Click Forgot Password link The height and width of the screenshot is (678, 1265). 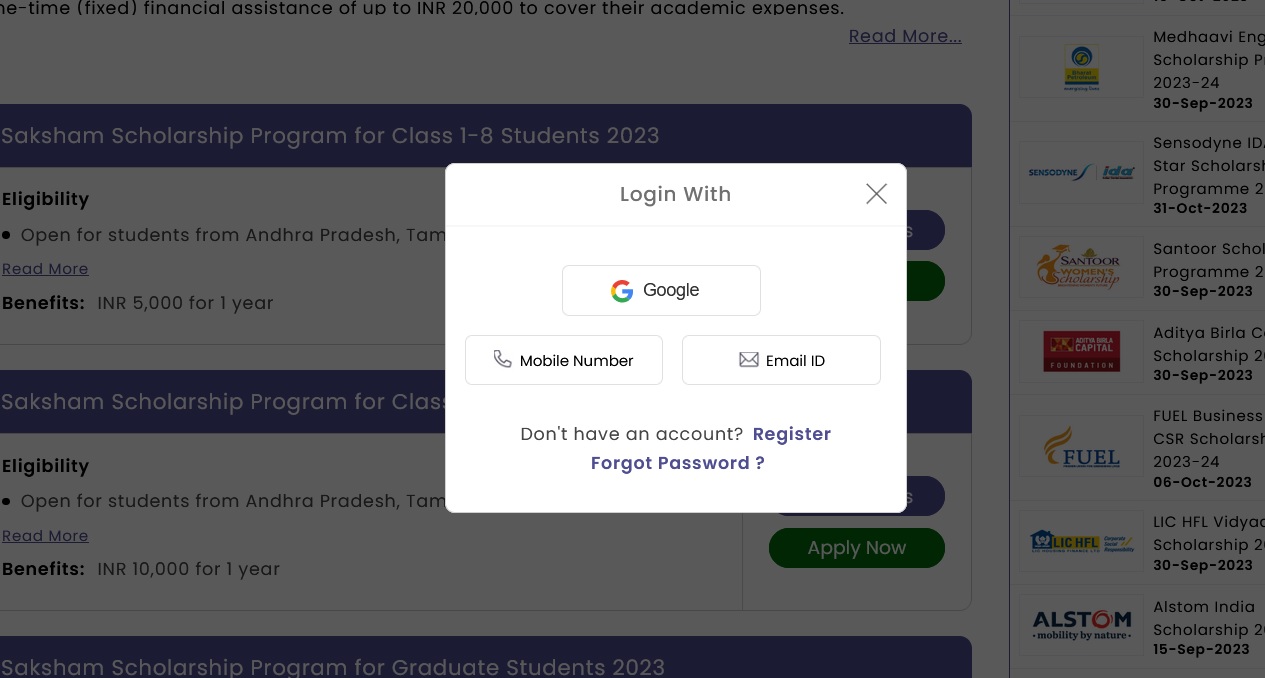click(677, 463)
